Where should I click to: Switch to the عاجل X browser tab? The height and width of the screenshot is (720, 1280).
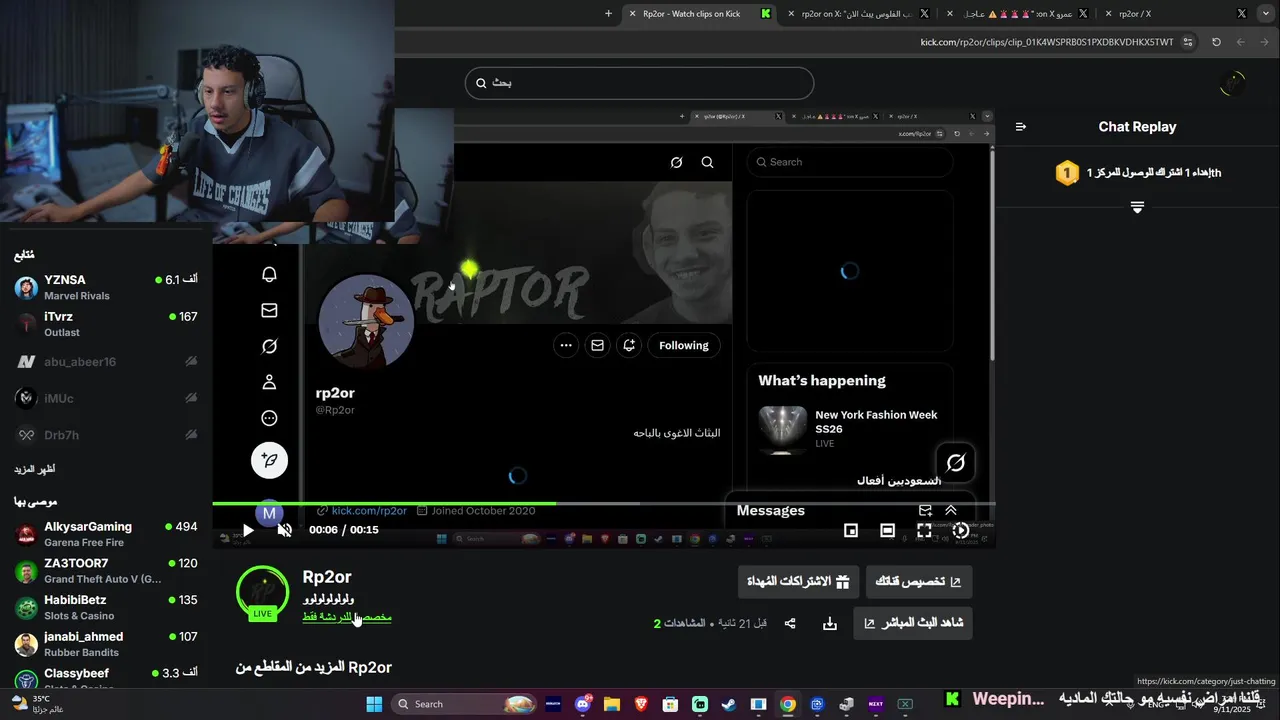1015,14
